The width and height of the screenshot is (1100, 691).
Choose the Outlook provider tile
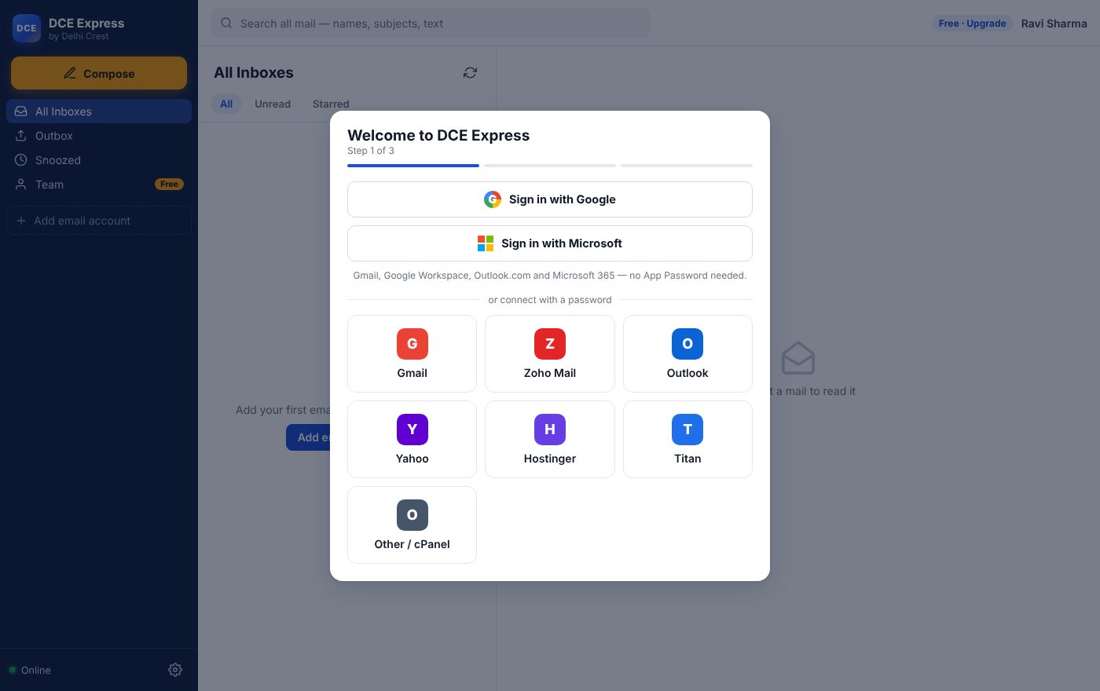click(x=688, y=354)
